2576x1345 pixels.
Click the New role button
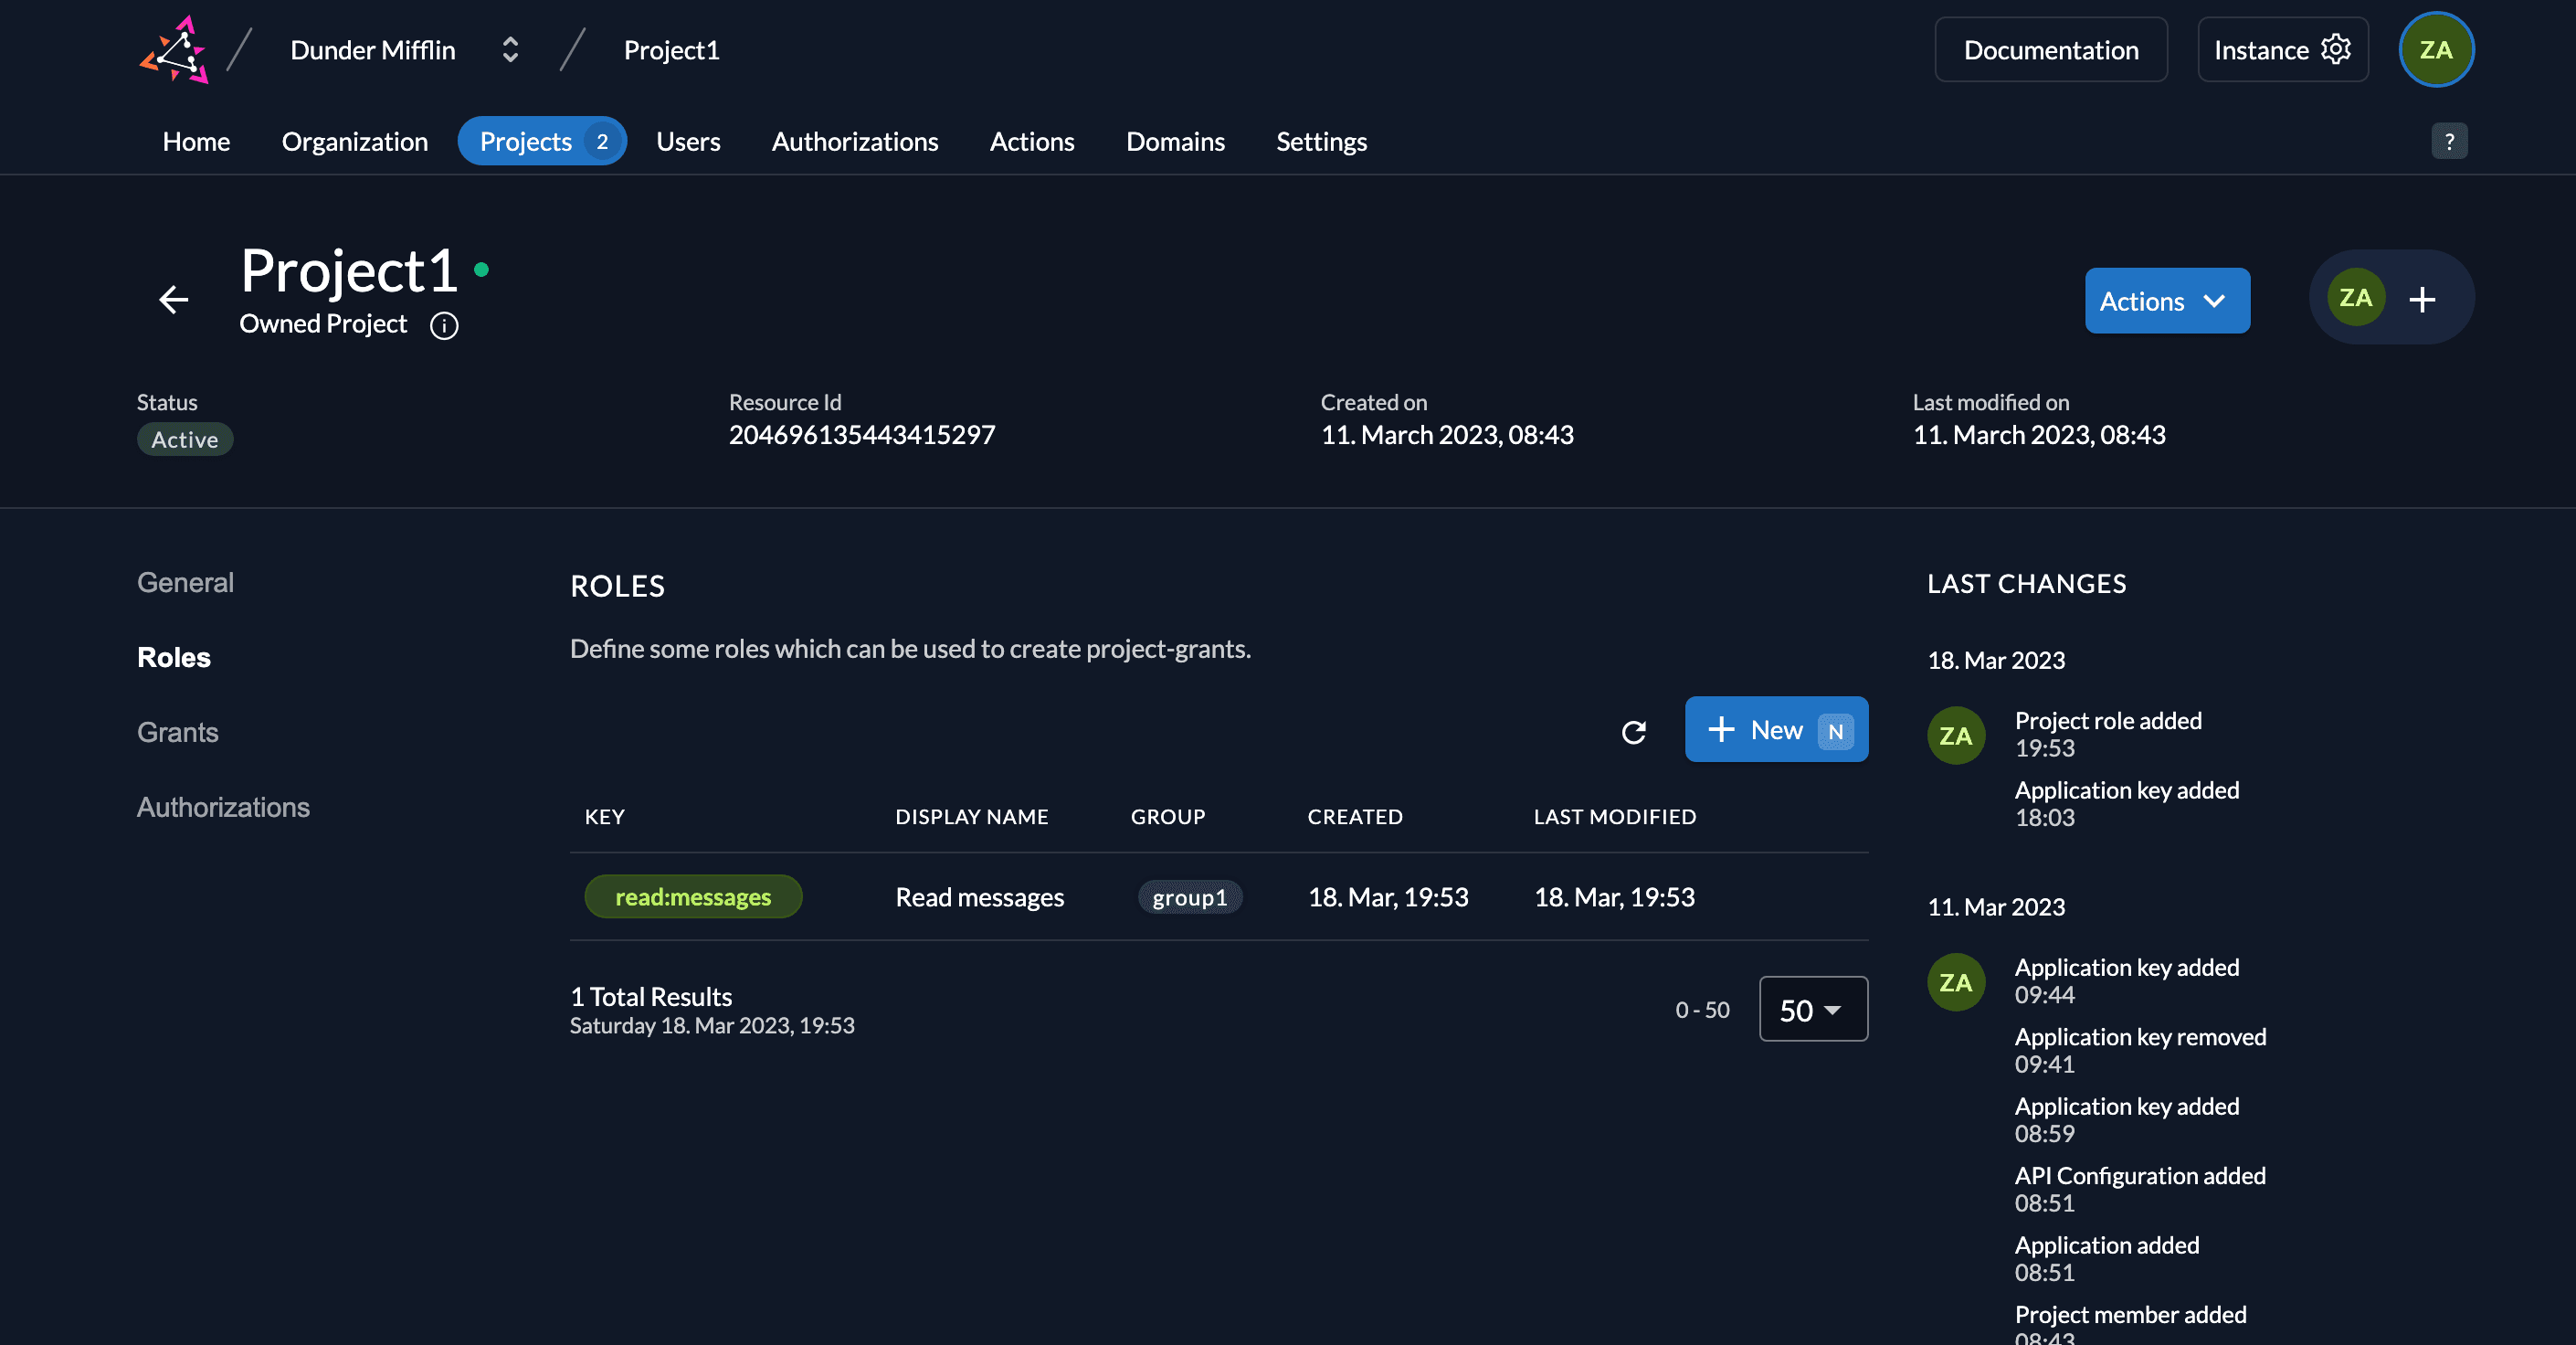click(x=1775, y=730)
